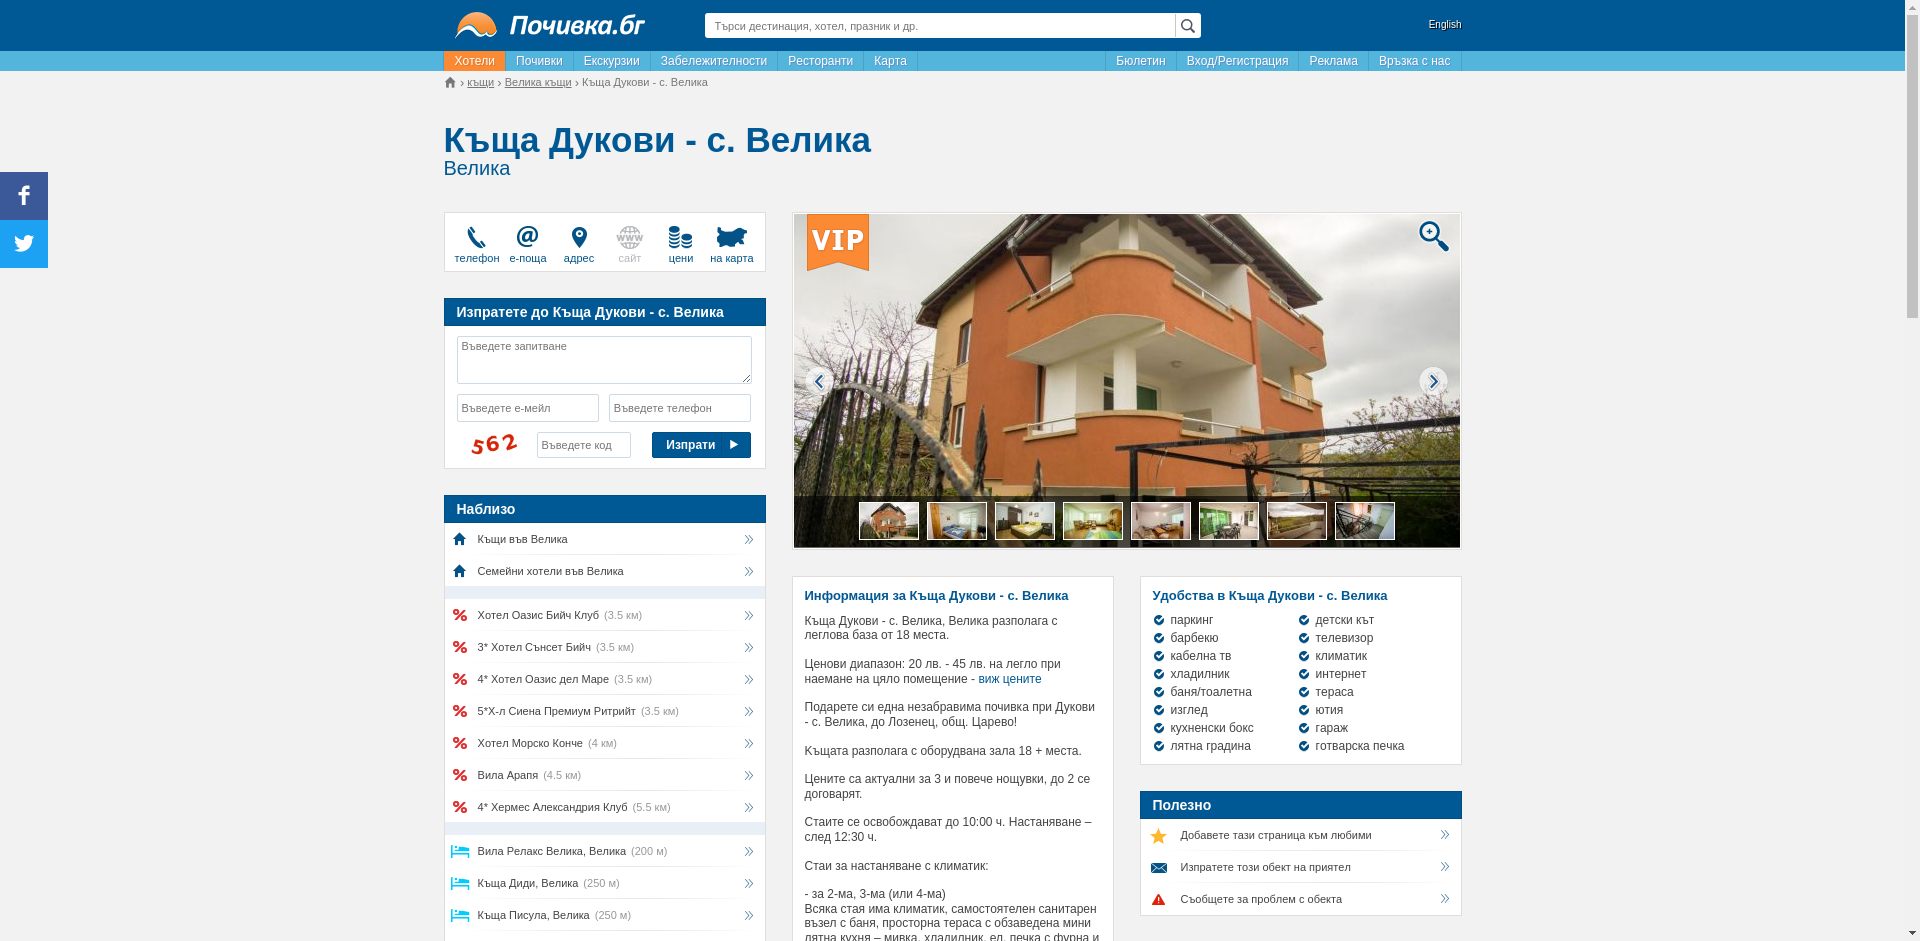Click the envelope icon to send to a friend
Viewport: 1920px width, 941px height.
tap(1159, 867)
